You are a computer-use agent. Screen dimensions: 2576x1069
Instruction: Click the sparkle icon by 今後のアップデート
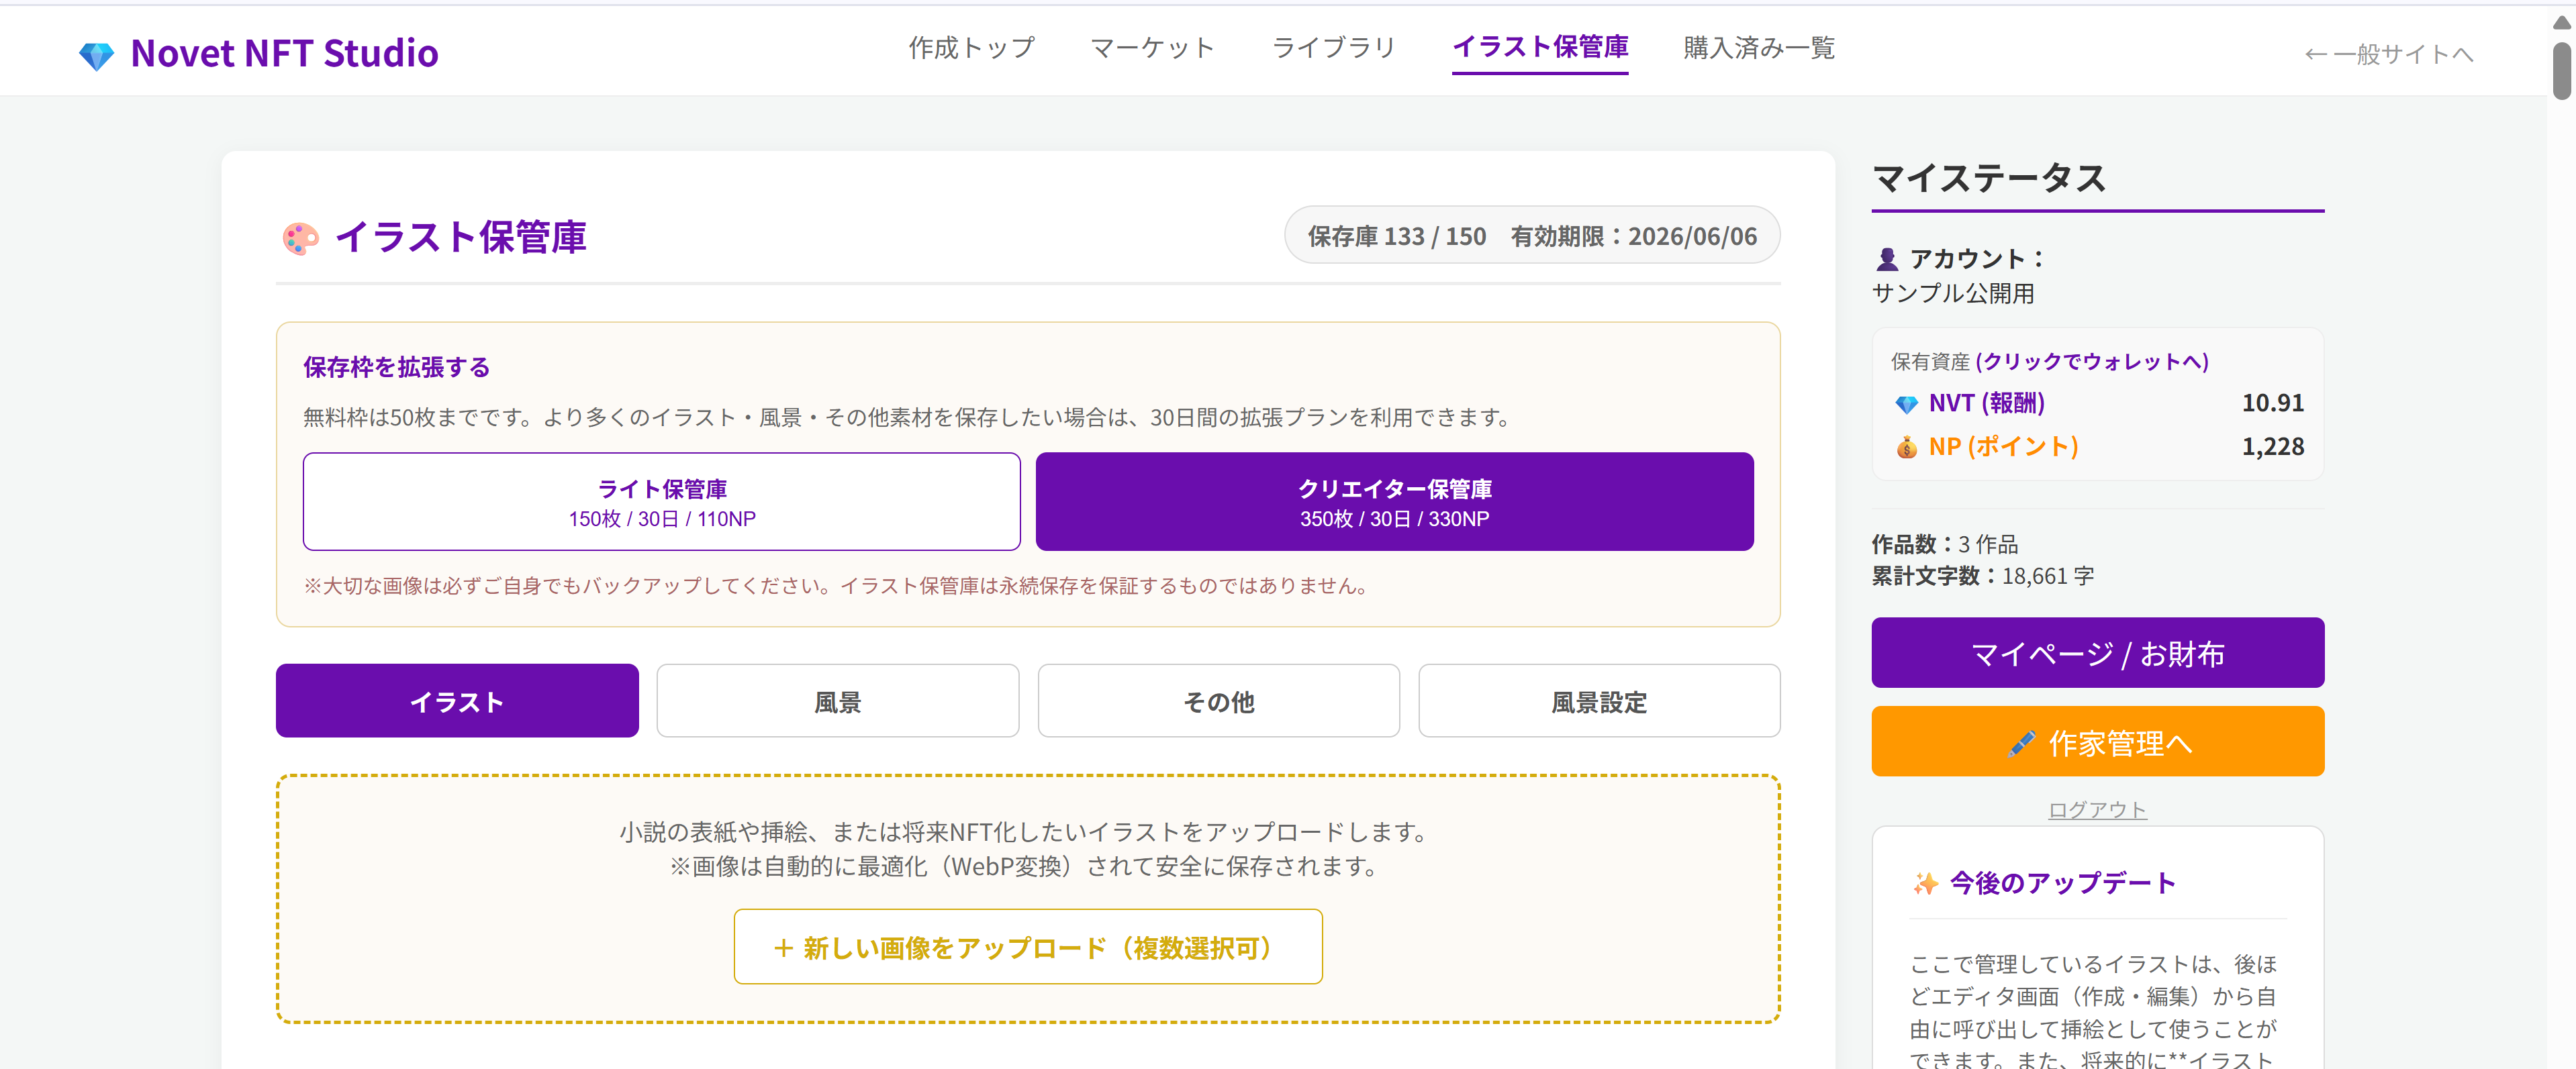click(x=1925, y=883)
